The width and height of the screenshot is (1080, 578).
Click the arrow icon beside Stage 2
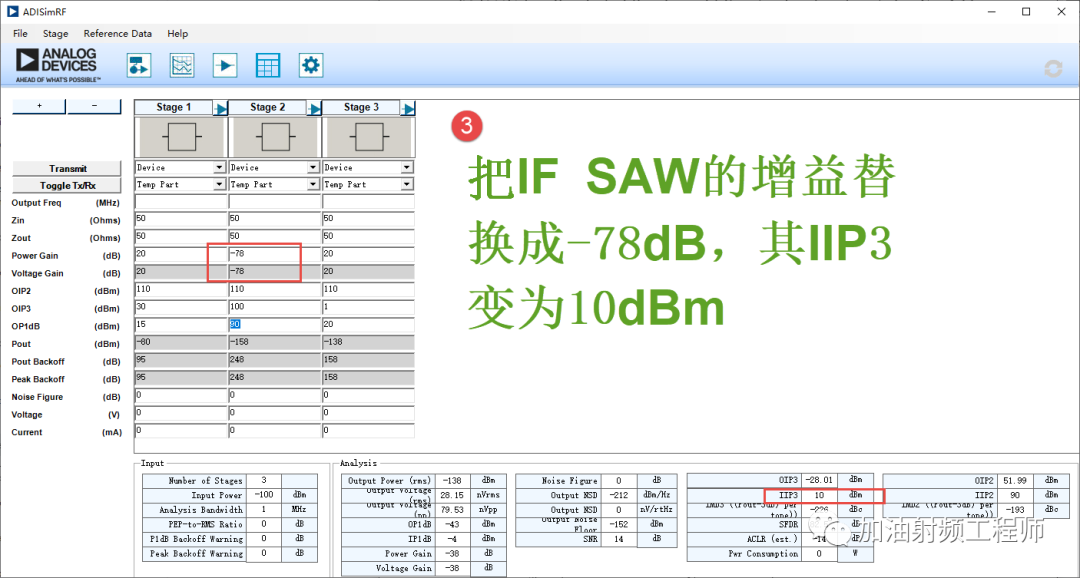pos(314,108)
